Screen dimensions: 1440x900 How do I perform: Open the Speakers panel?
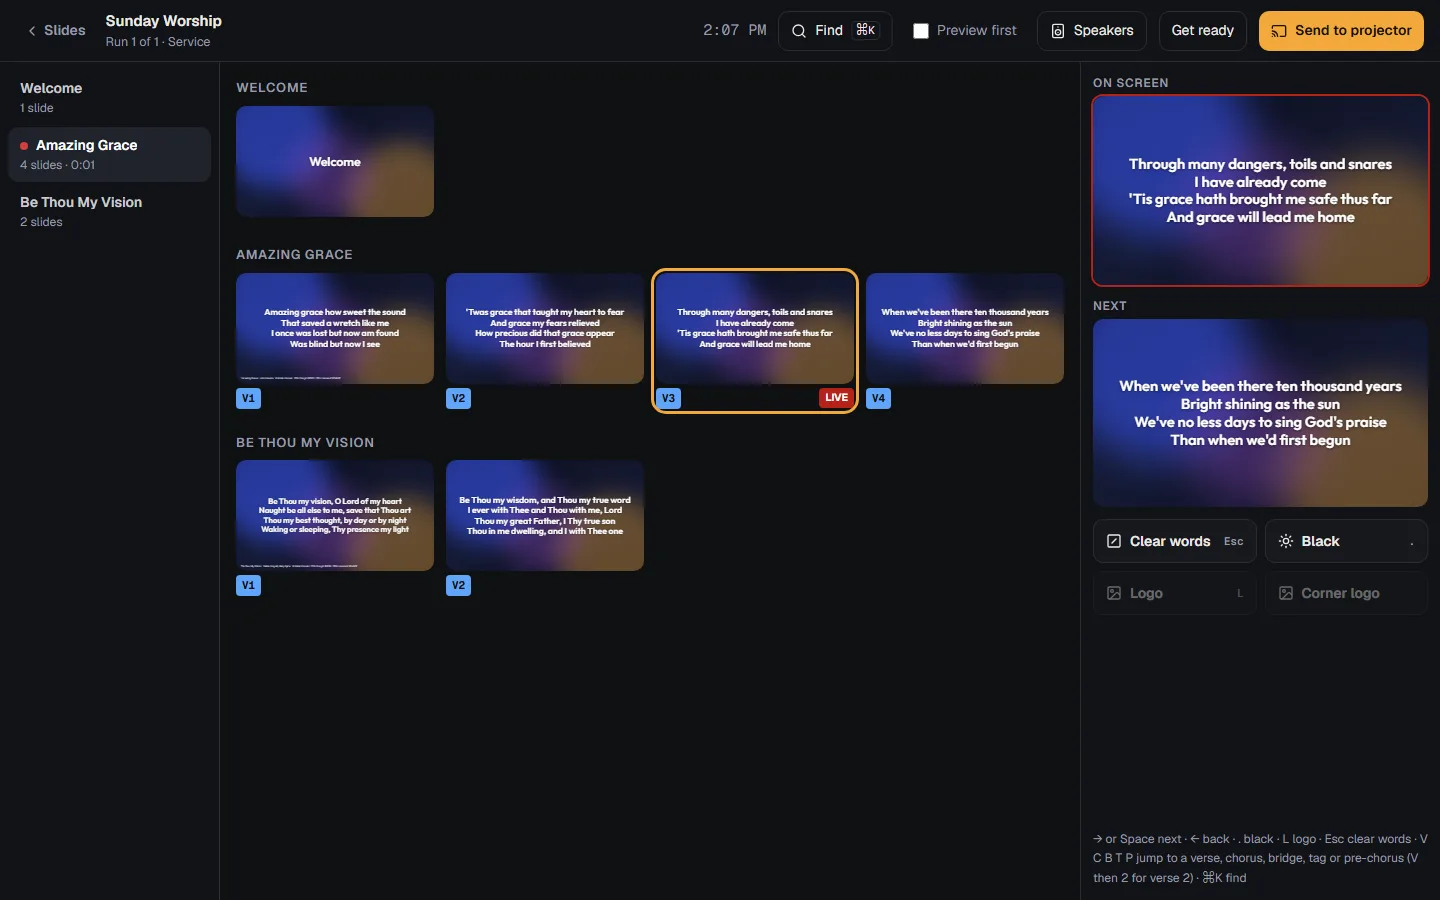pyautogui.click(x=1092, y=31)
